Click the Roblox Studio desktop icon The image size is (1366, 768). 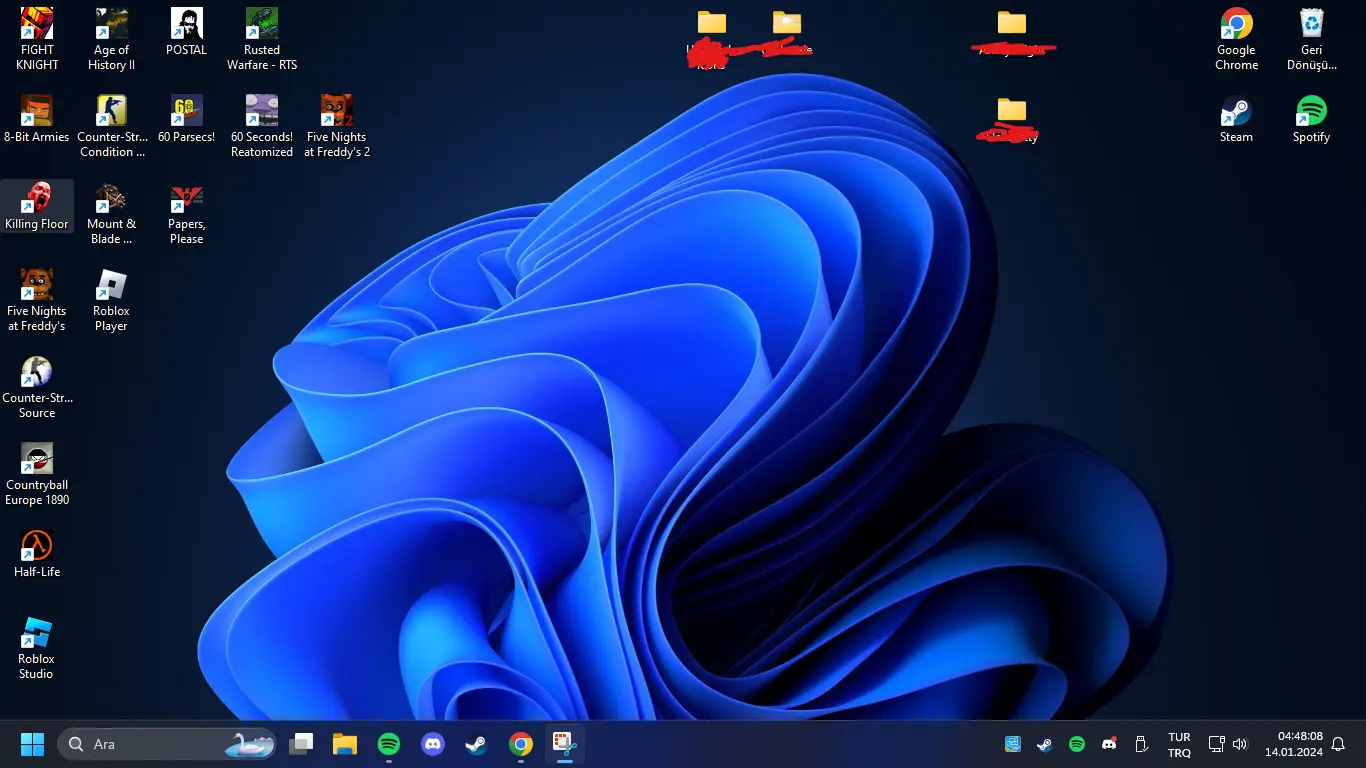pyautogui.click(x=37, y=649)
